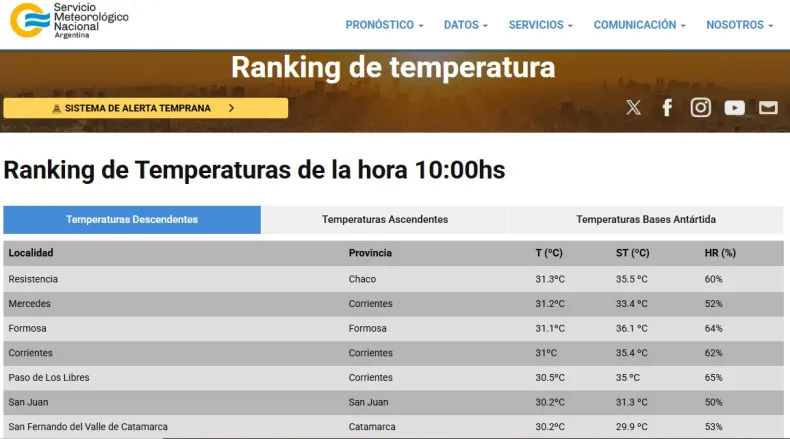Expand the Pronóstico dropdown menu

(x=384, y=25)
